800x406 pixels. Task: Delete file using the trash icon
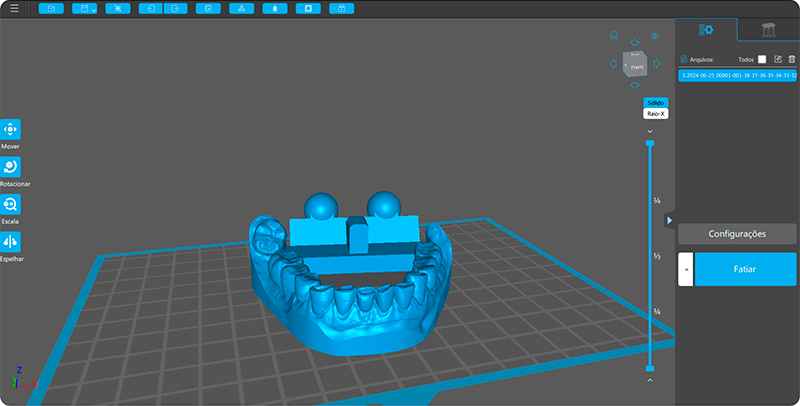(x=791, y=59)
